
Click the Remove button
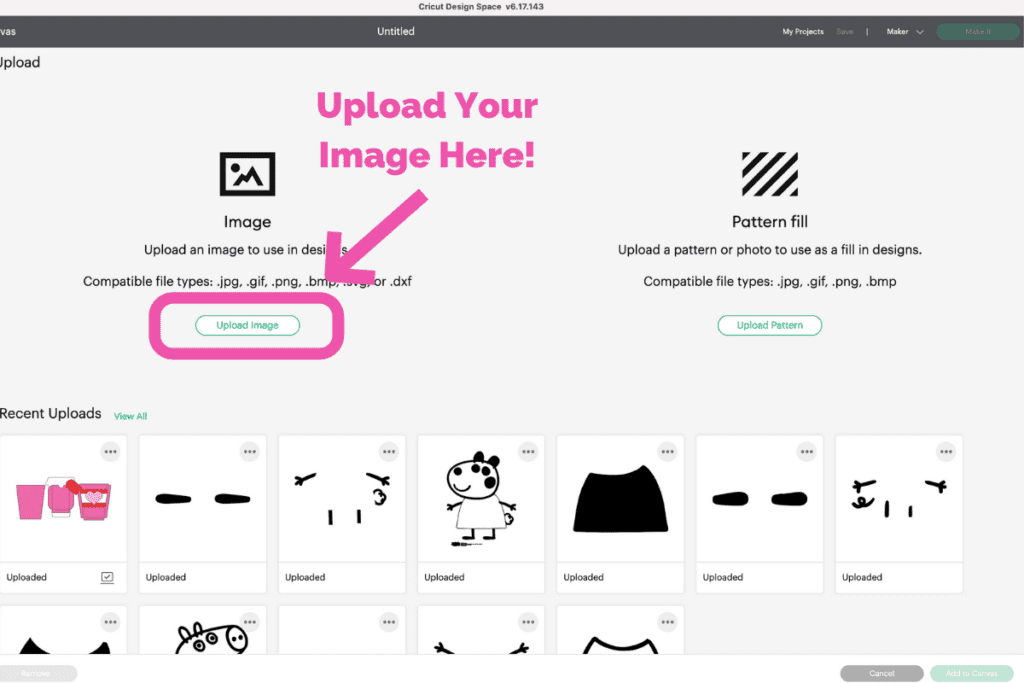point(36,673)
